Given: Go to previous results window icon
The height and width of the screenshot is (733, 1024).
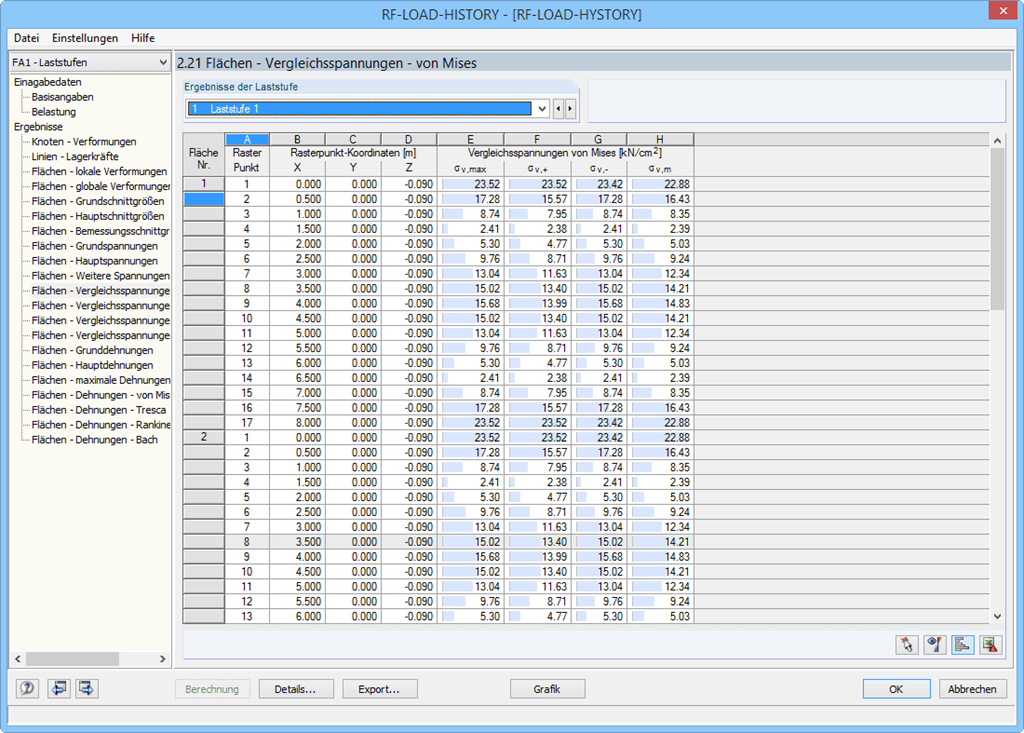Looking at the screenshot, I should pyautogui.click(x=59, y=688).
